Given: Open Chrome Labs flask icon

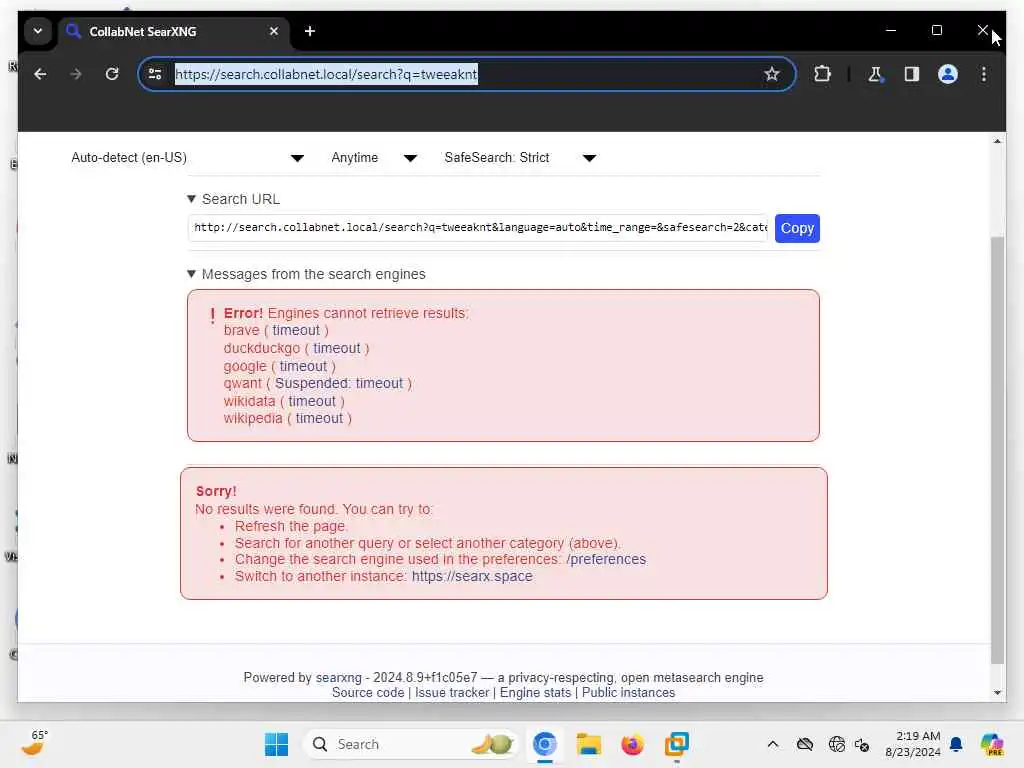Looking at the screenshot, I should coord(875,74).
